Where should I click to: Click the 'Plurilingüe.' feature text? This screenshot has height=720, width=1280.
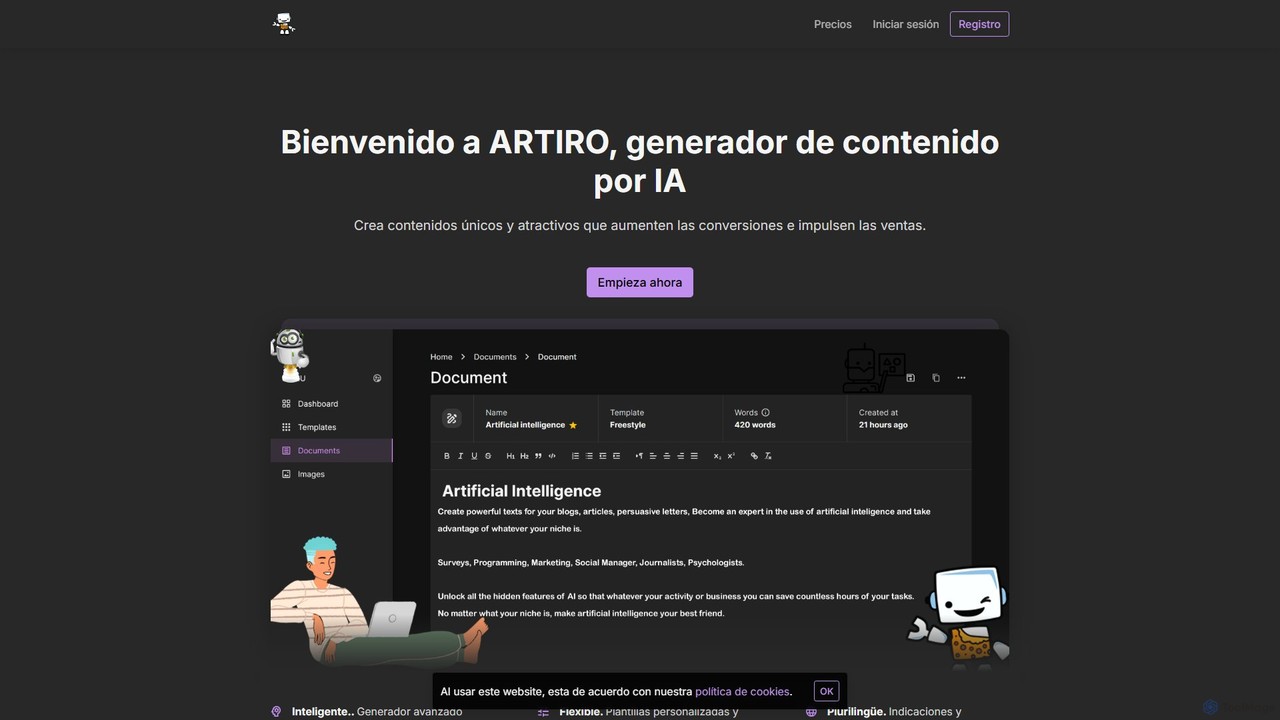(x=856, y=711)
